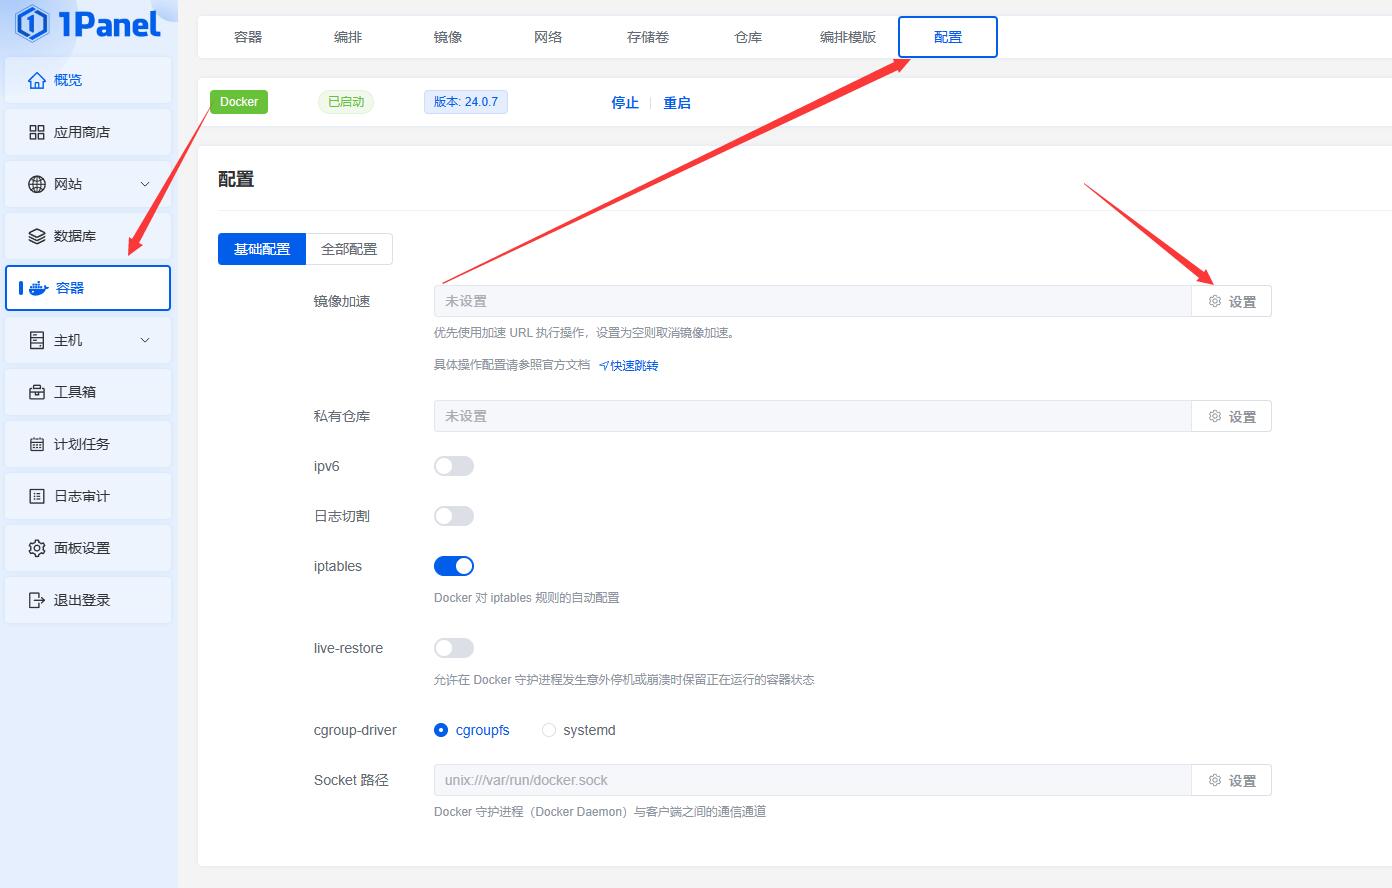1392x888 pixels.
Task: Click the gear icon in 私有仓库 row
Action: [1215, 416]
